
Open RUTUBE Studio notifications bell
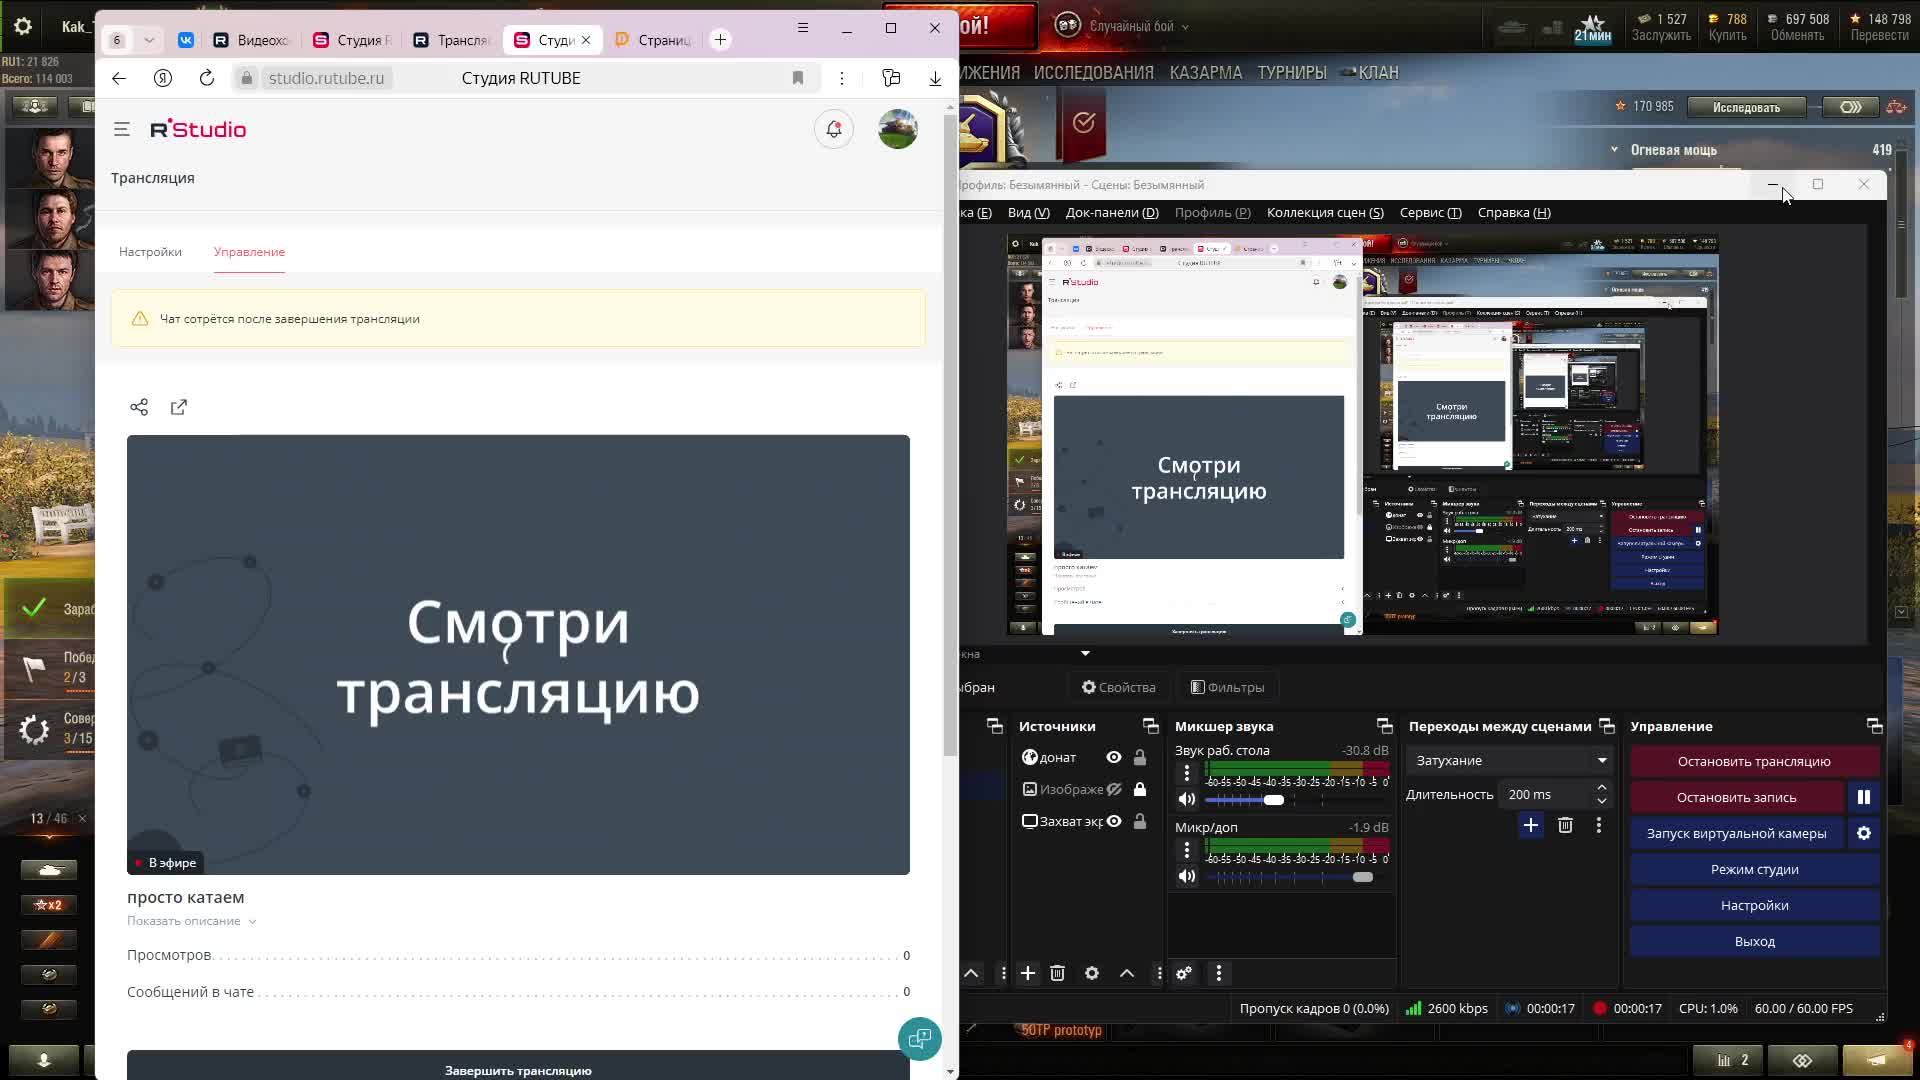pyautogui.click(x=834, y=129)
